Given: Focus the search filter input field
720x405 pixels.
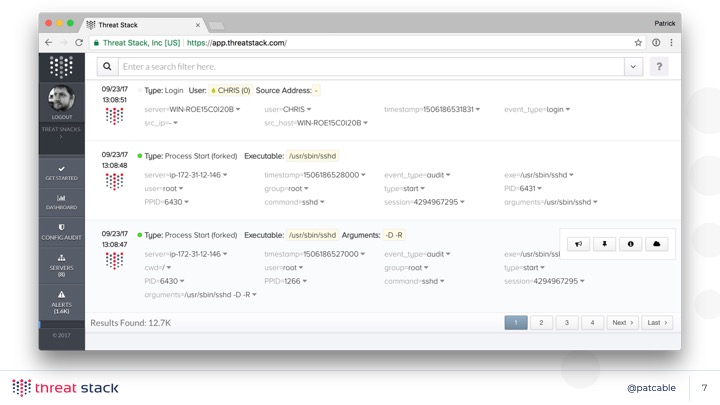Looking at the screenshot, I should click(371, 67).
